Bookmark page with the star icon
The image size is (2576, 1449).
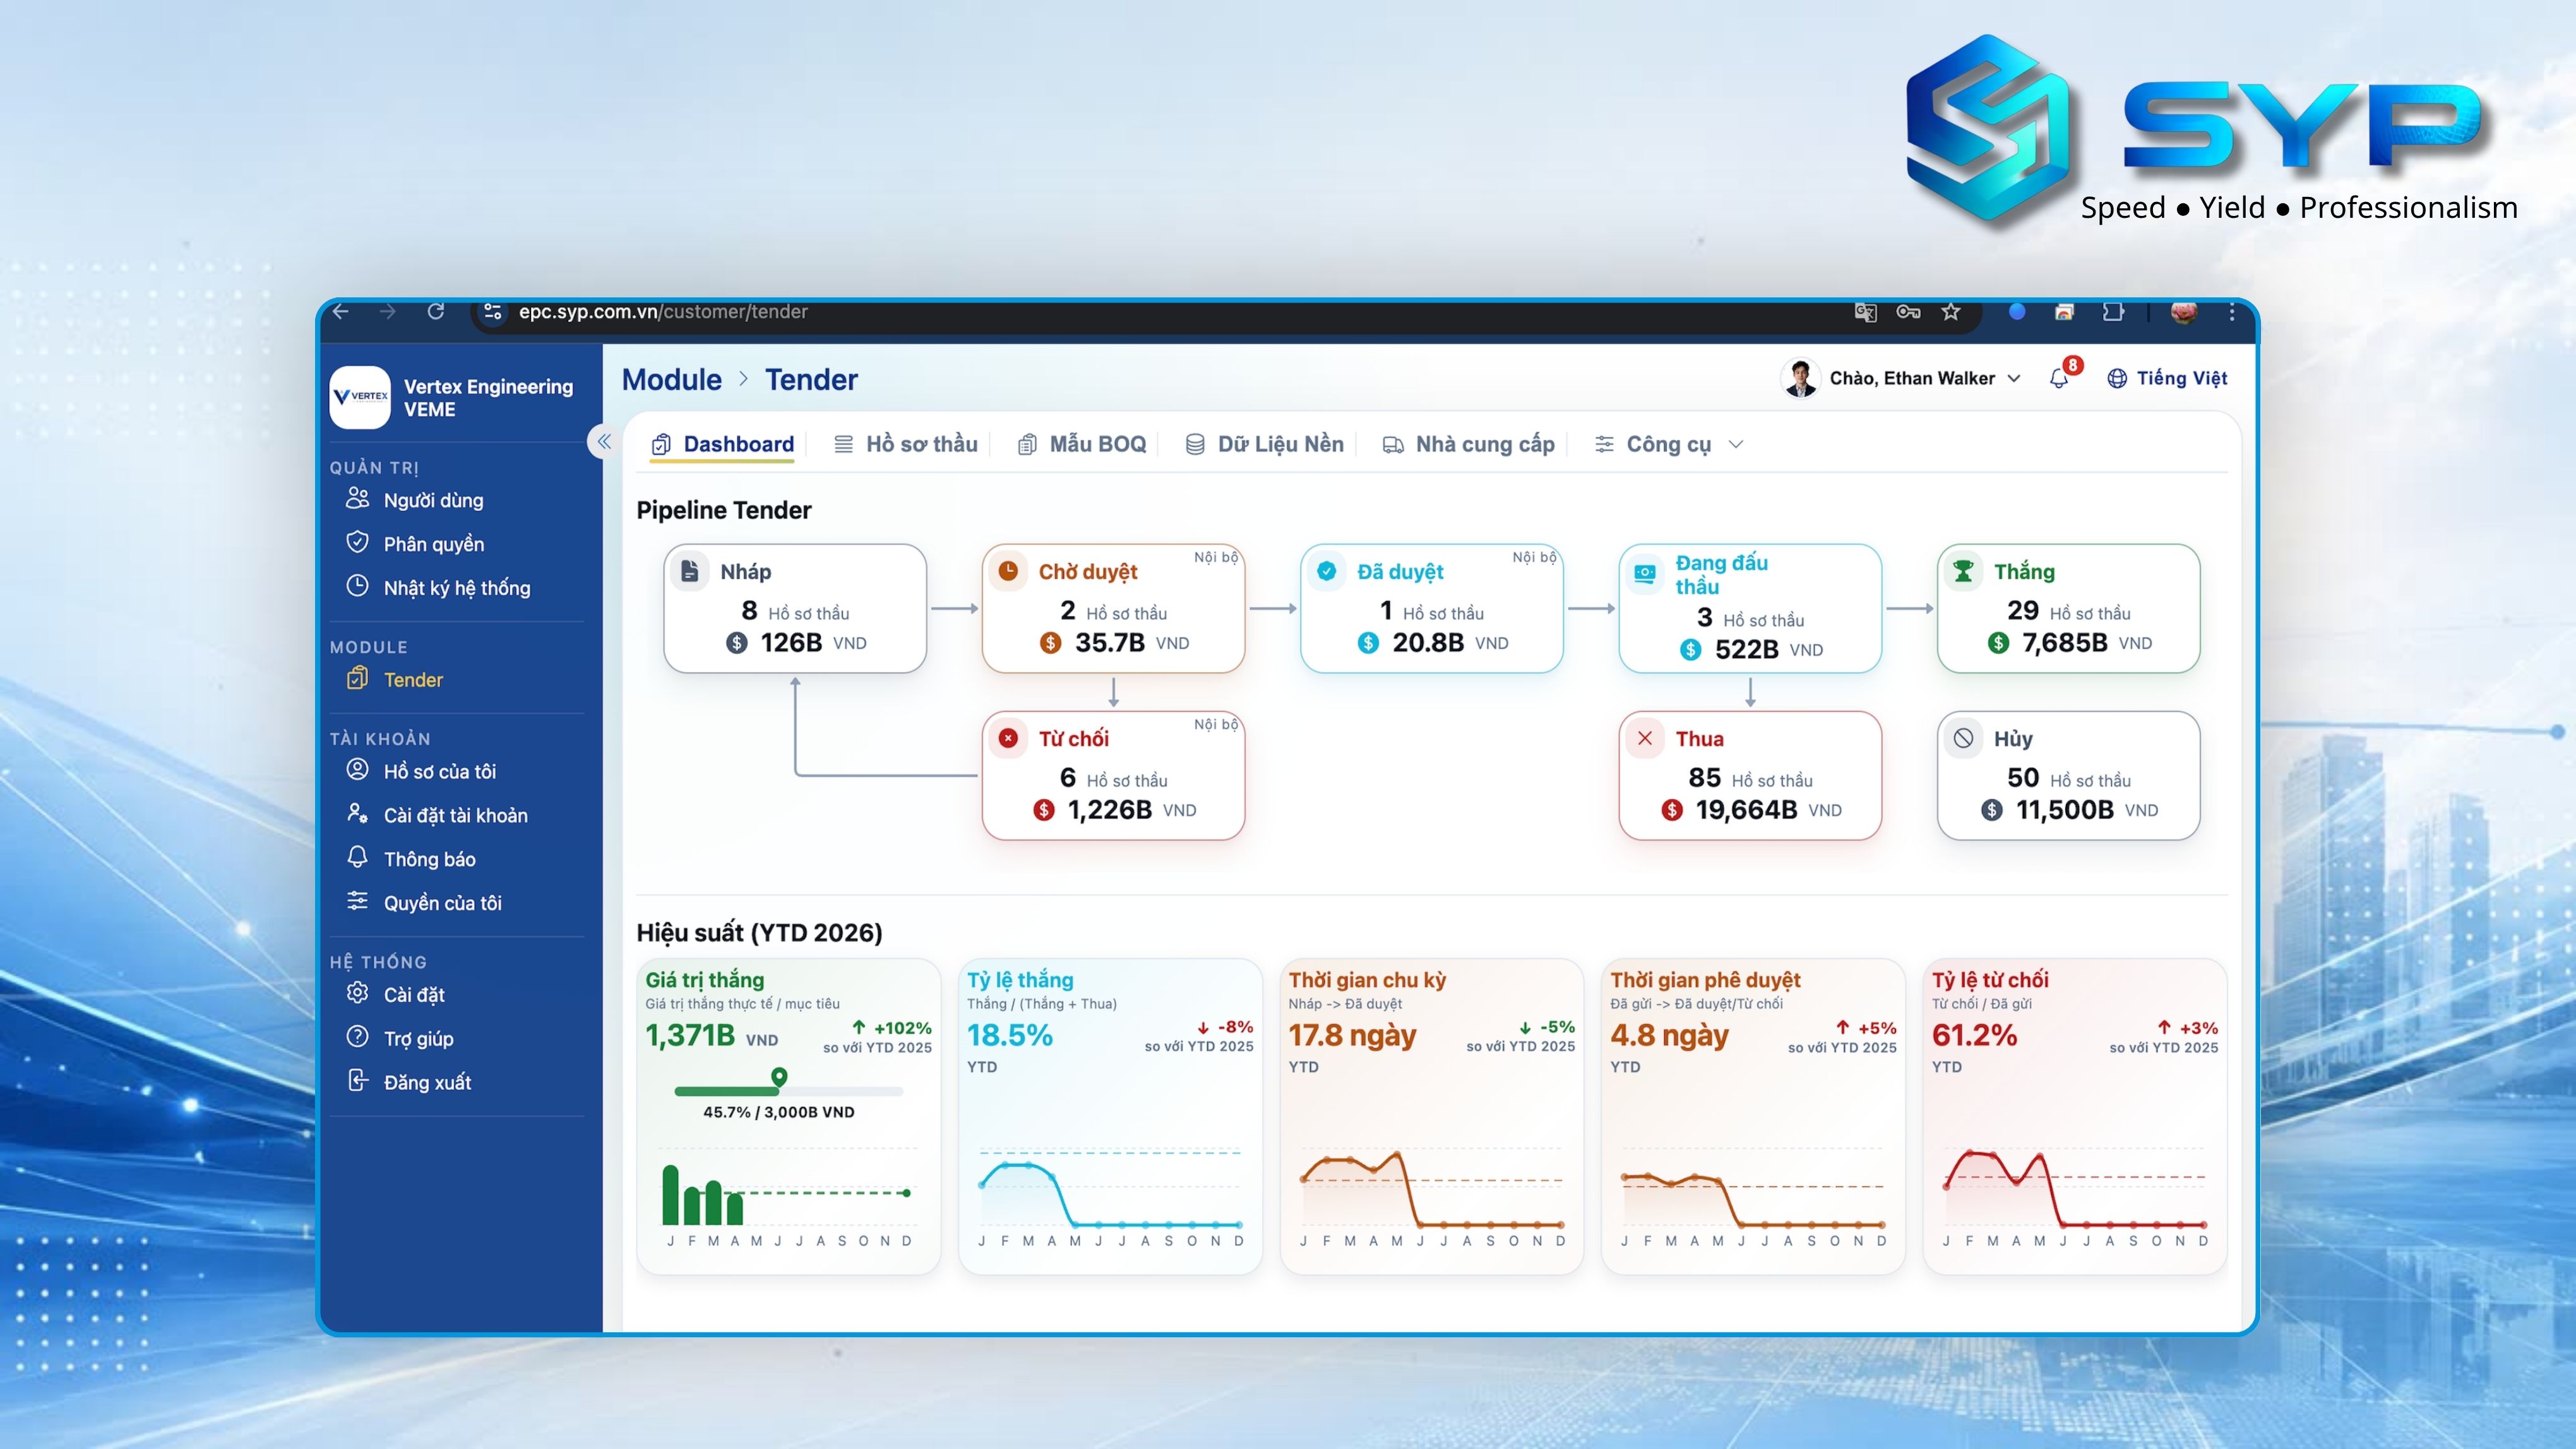(x=1951, y=311)
